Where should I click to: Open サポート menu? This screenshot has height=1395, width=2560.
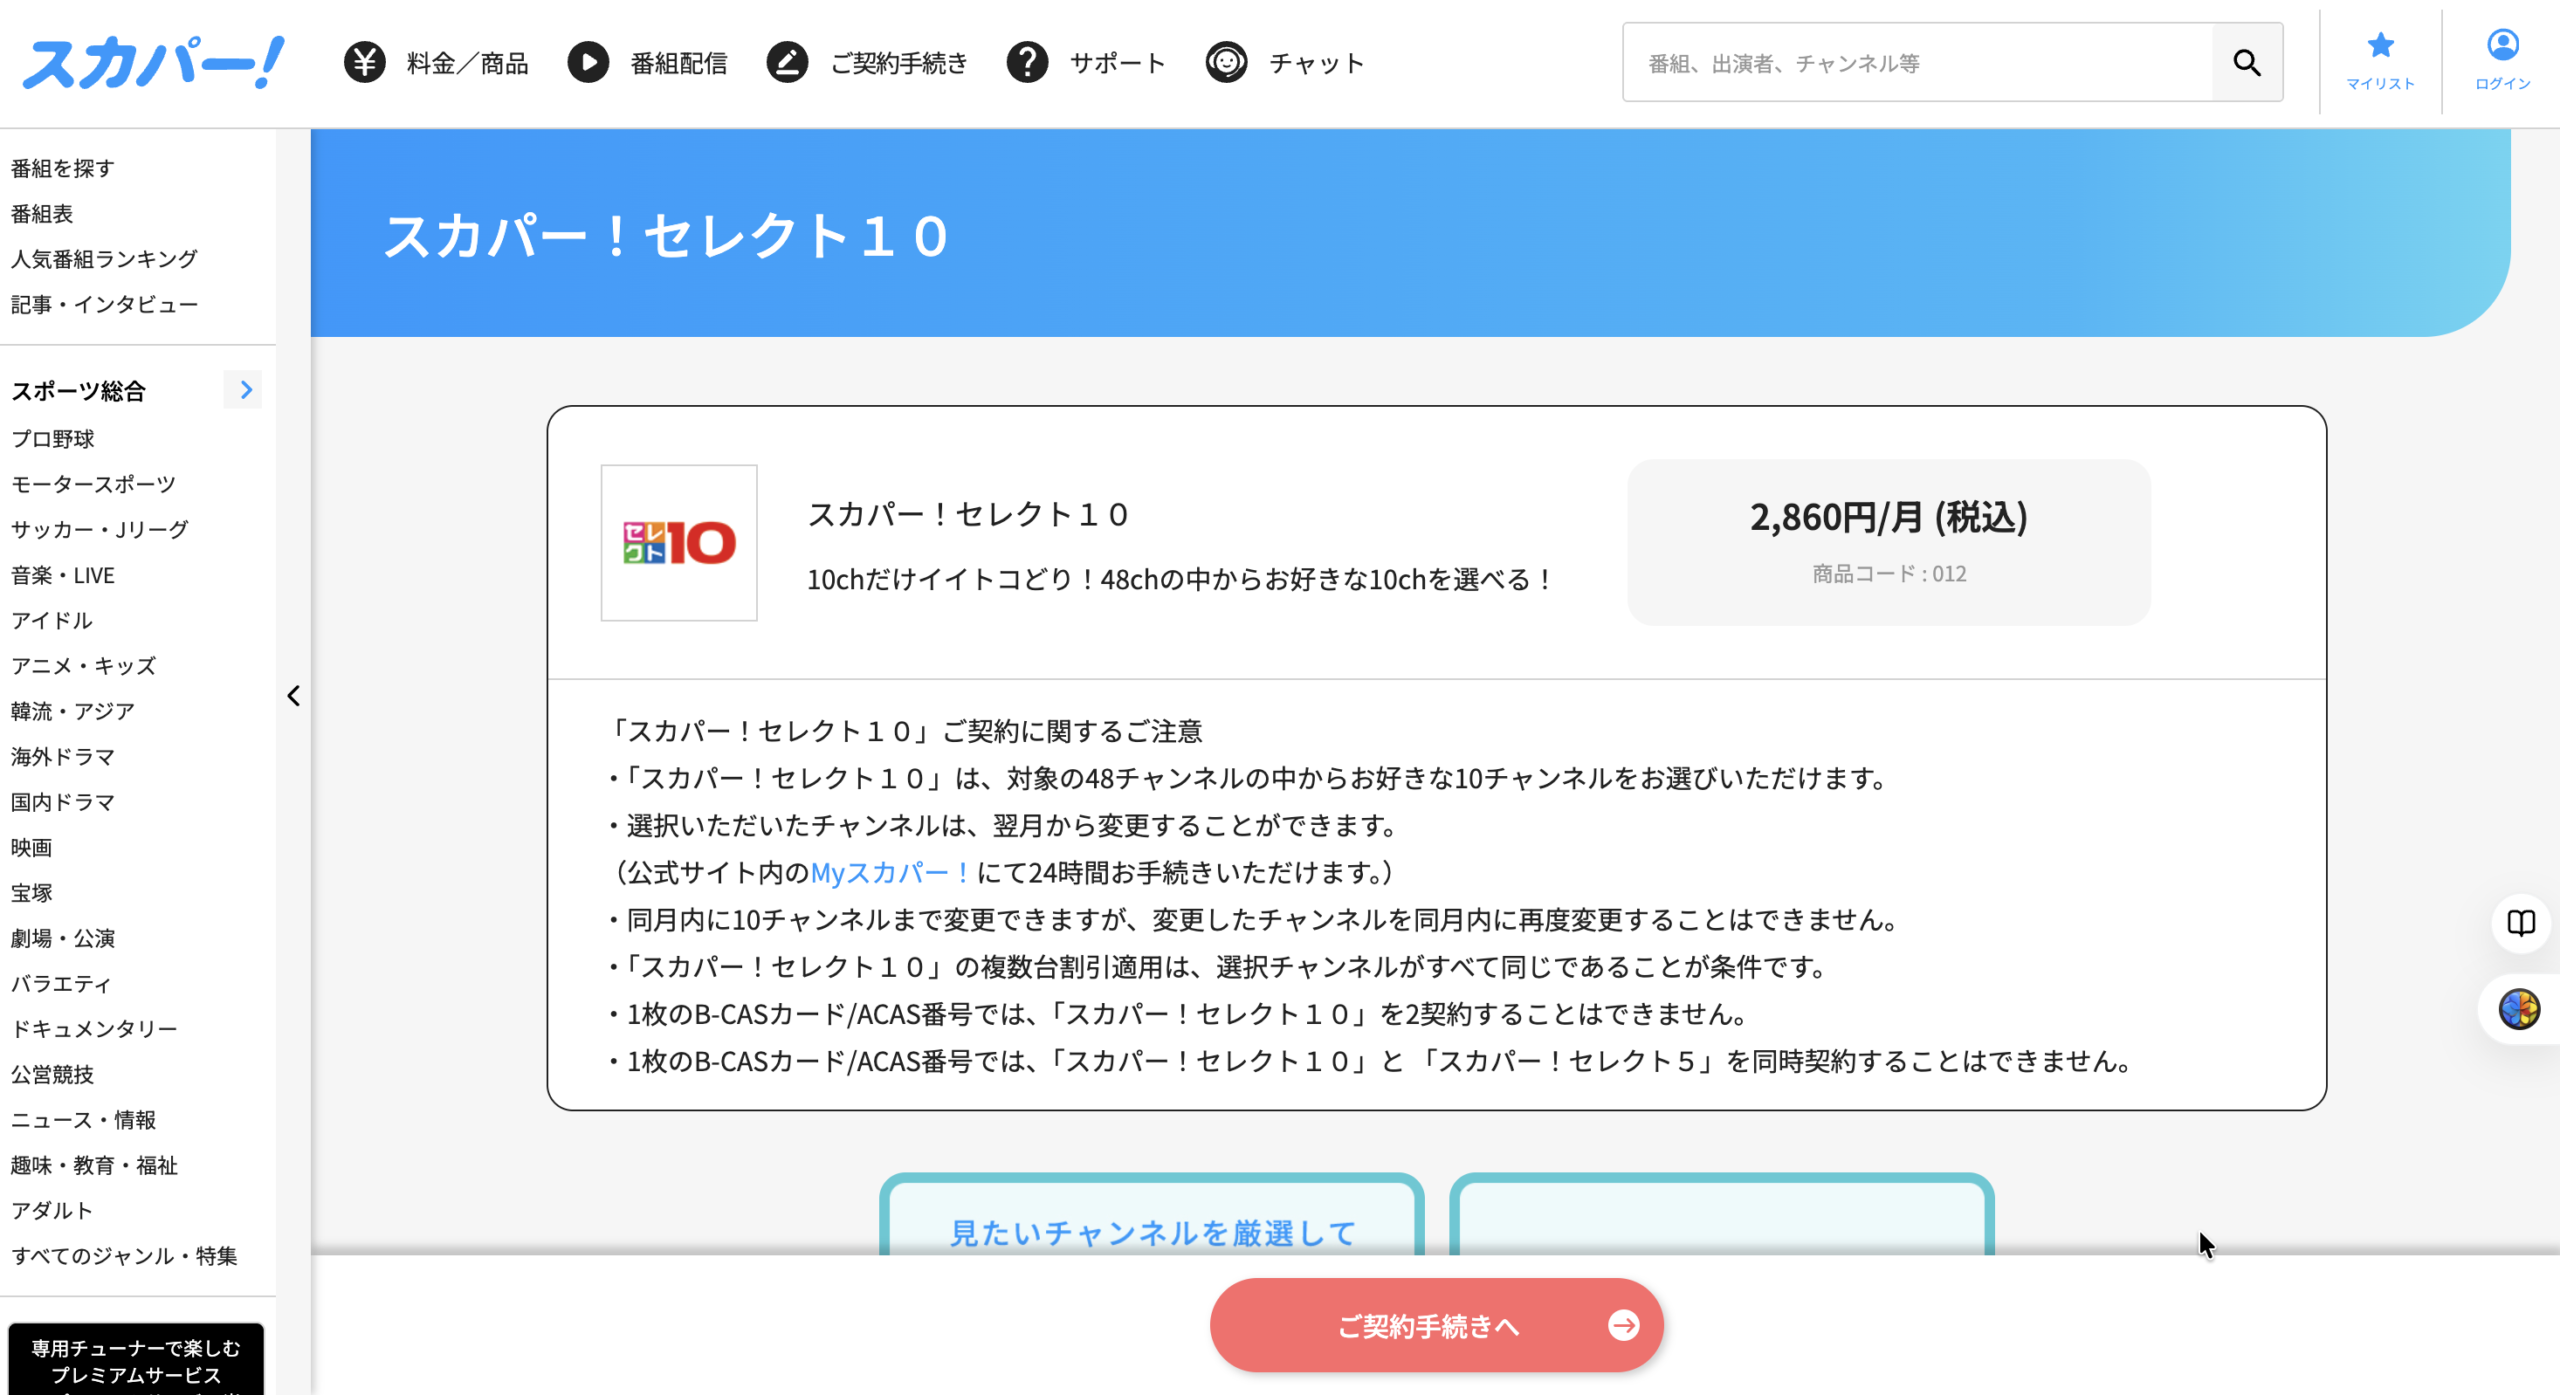click(x=1118, y=64)
